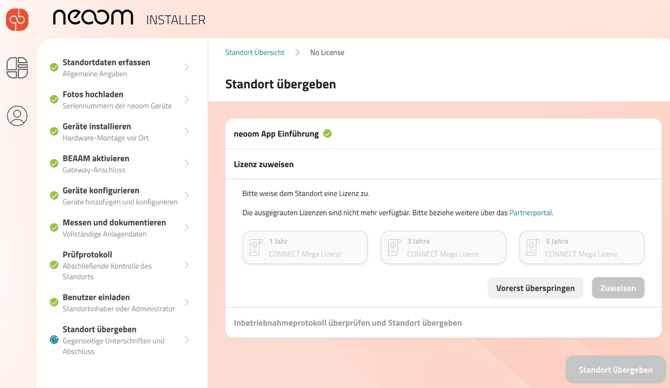This screenshot has height=388, width=670.
Task: Select the 1 Jahr CONNECT Mega Lizenz
Action: coord(305,247)
